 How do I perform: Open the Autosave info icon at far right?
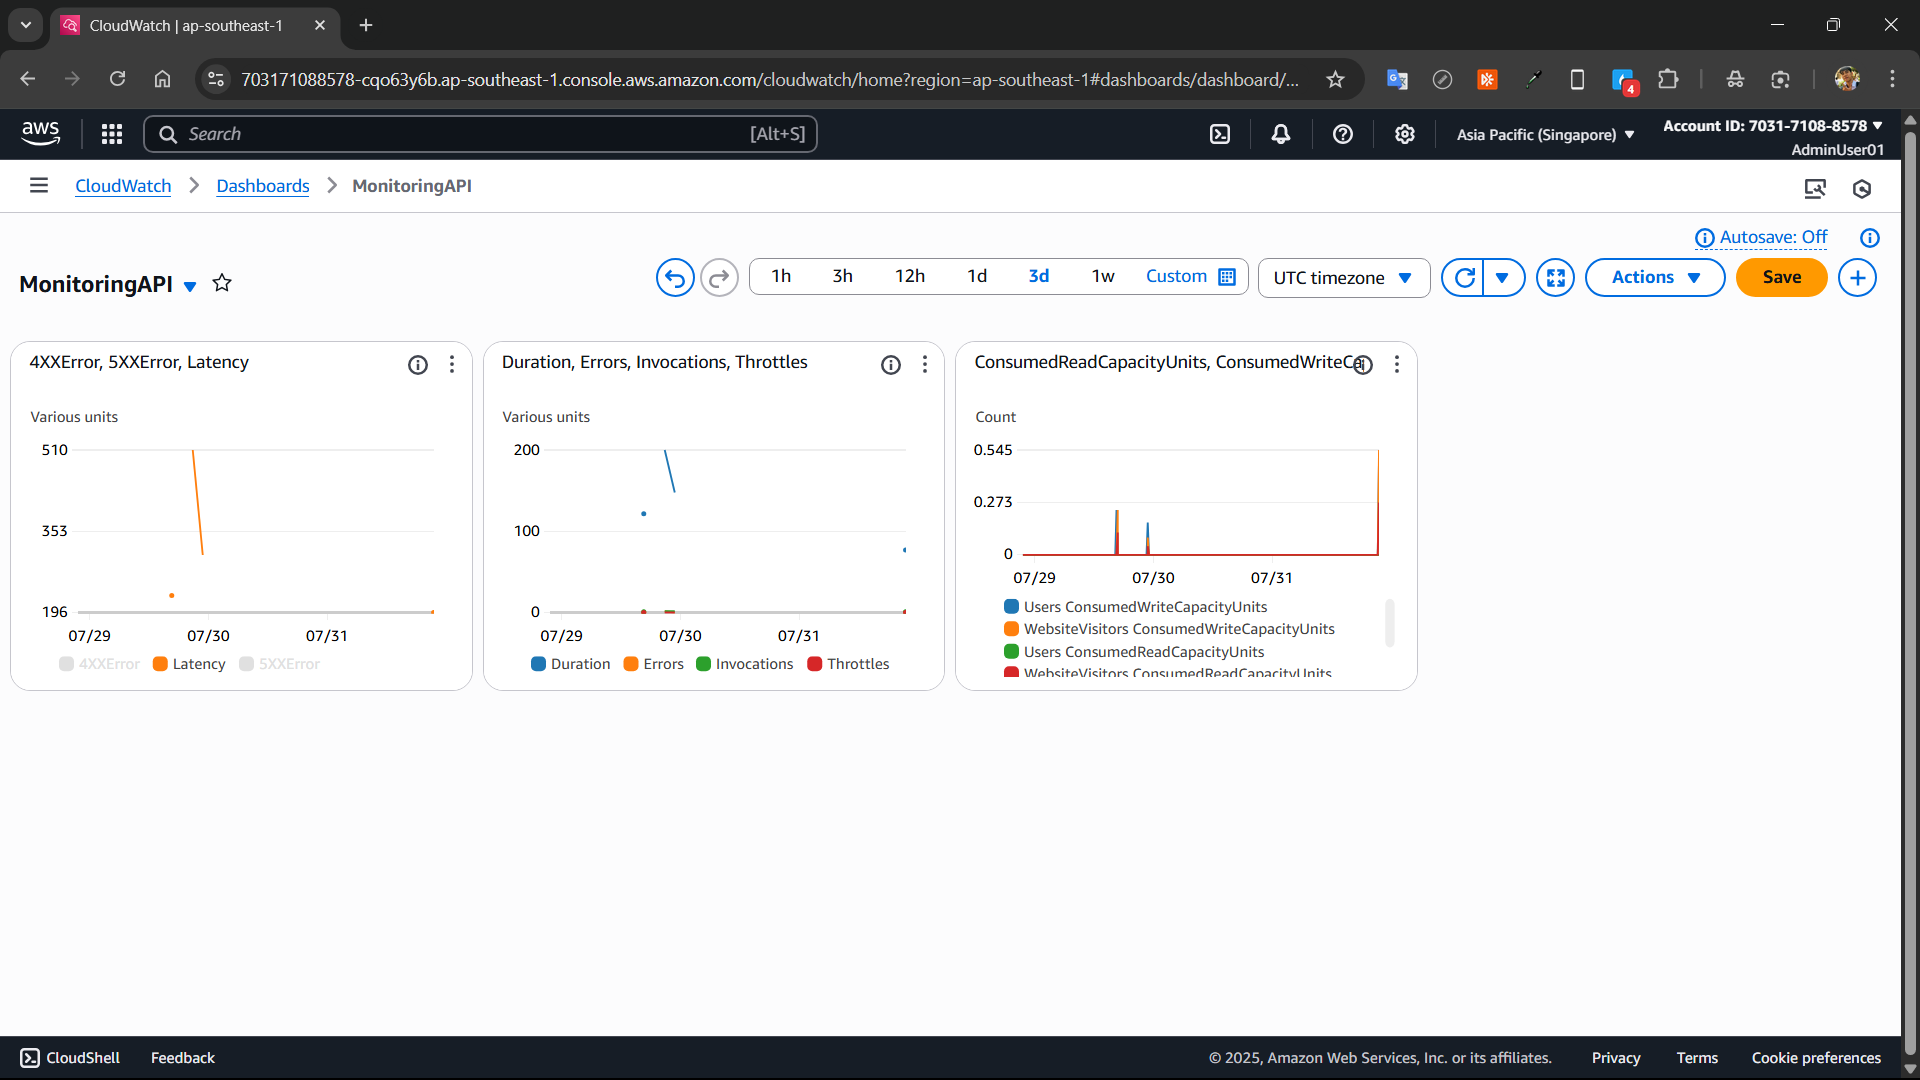pos(1870,238)
